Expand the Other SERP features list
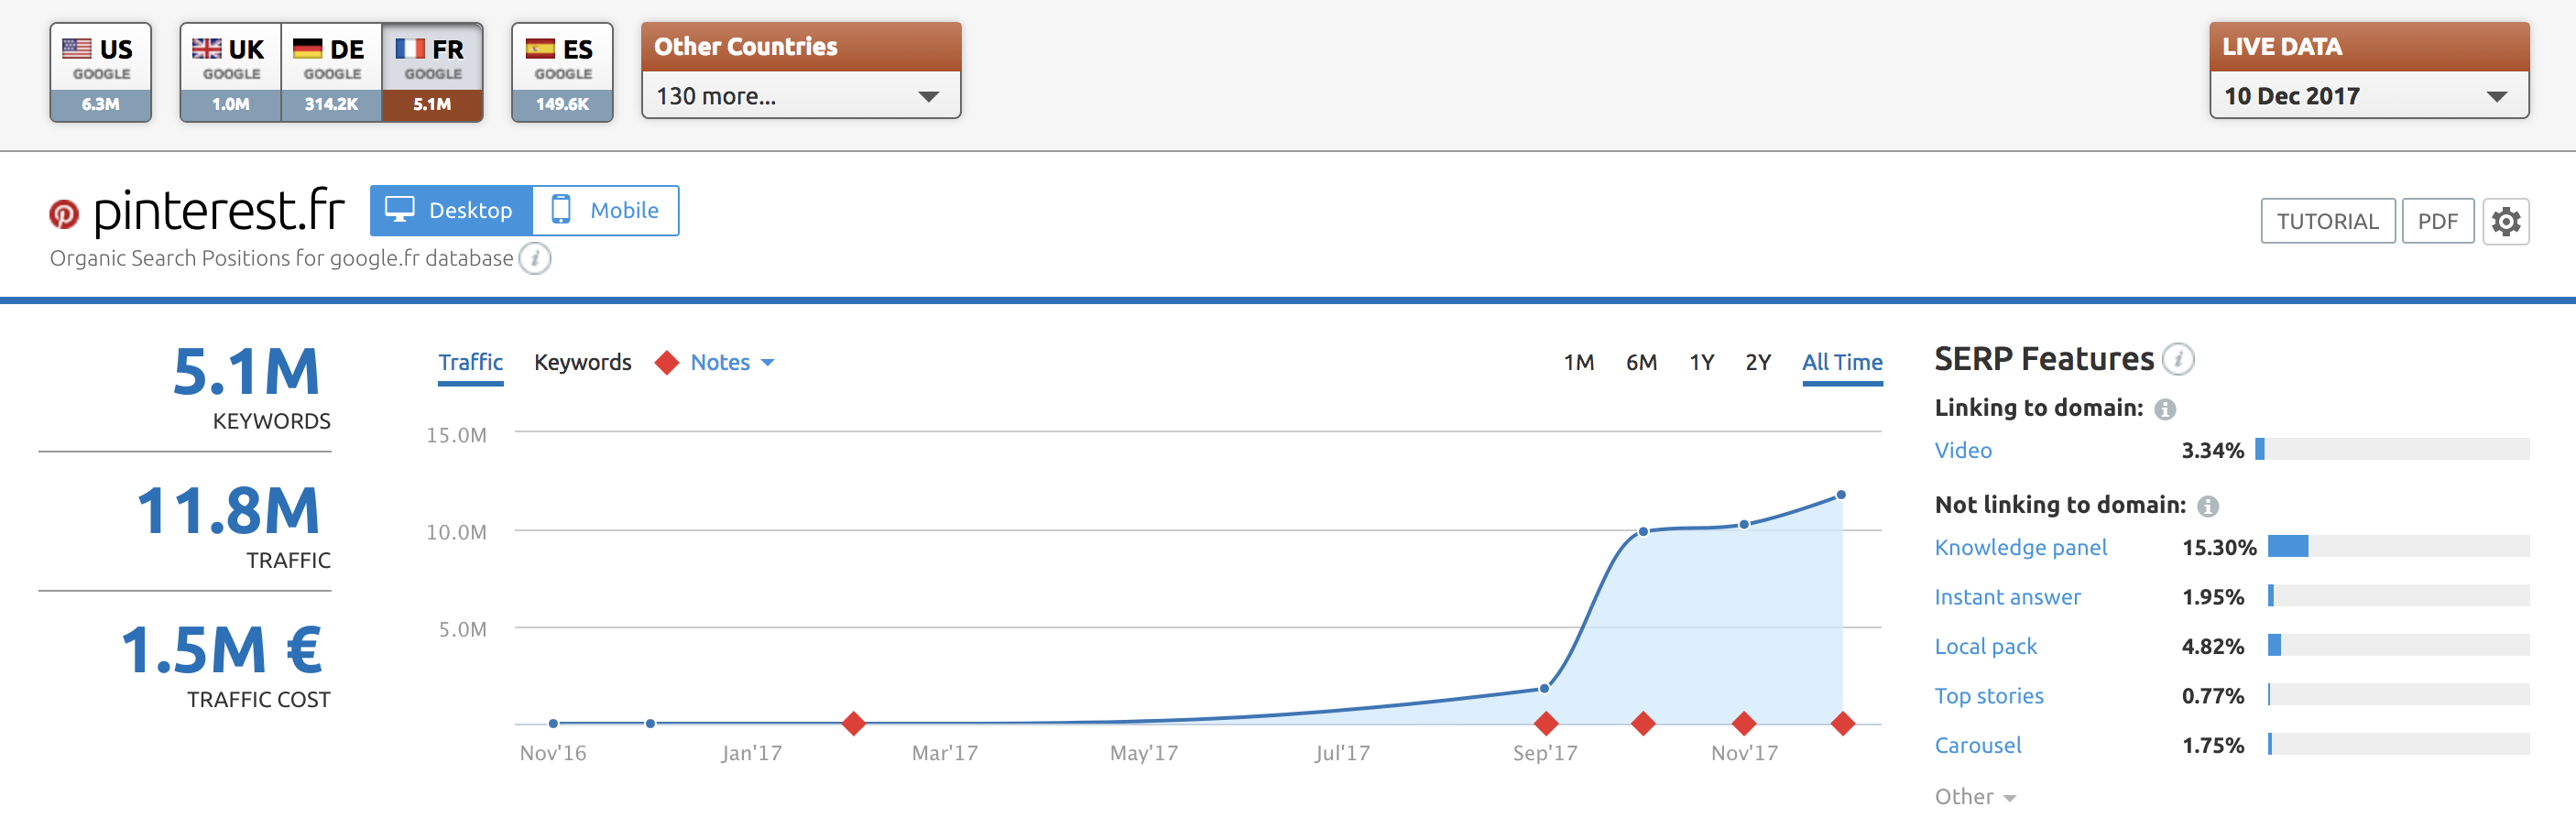Screen dimensions: 2576x839 point(1975,797)
